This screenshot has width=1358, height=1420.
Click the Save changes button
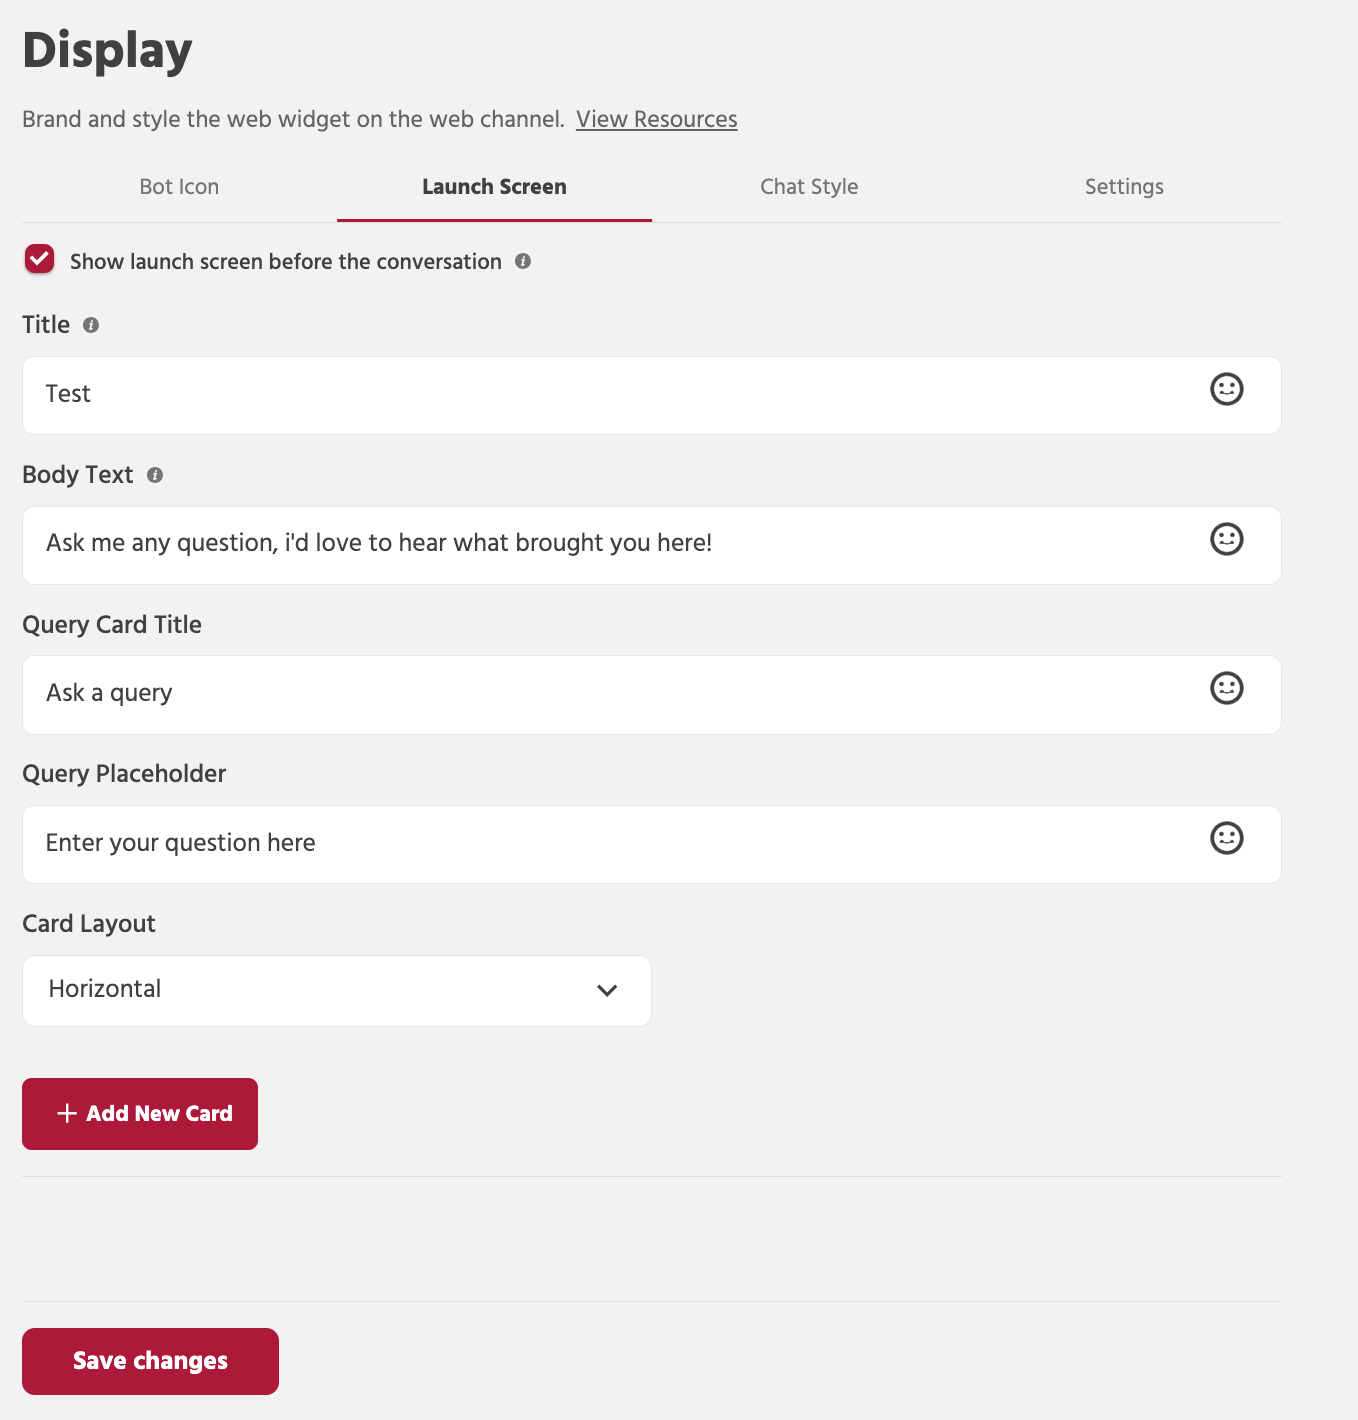149,1360
